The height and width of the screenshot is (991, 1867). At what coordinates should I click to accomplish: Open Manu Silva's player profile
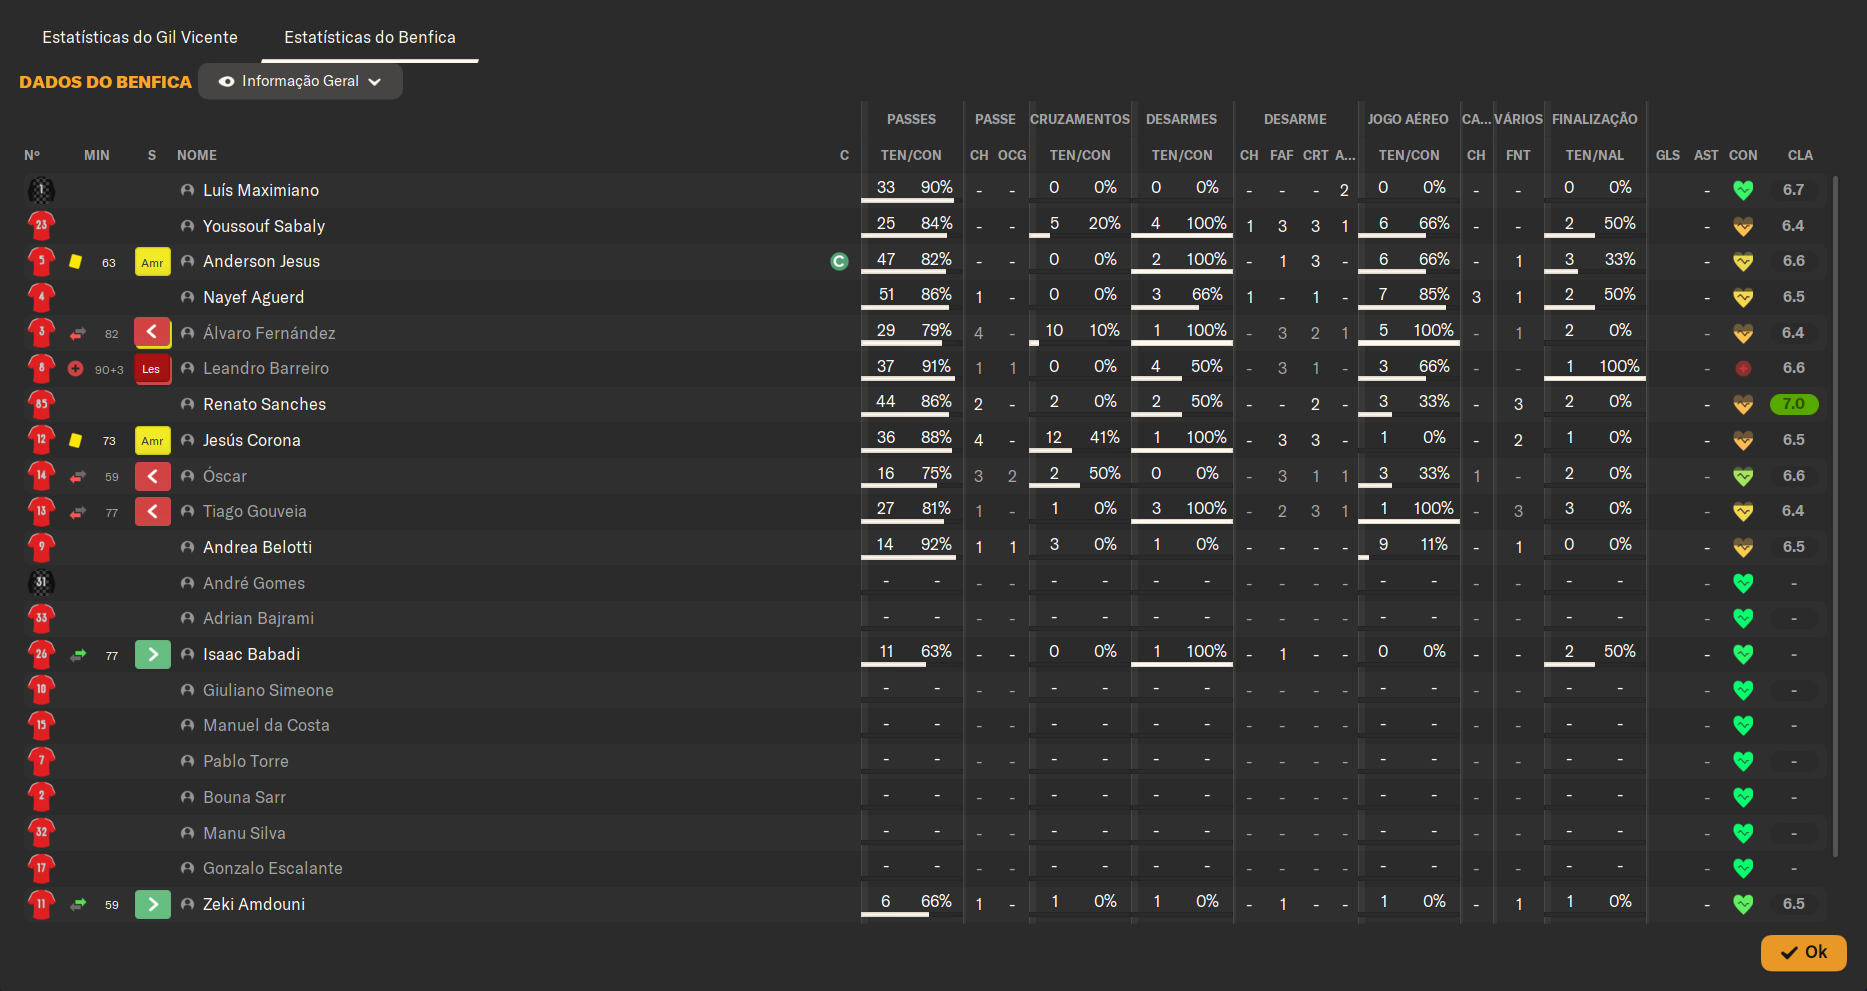(x=244, y=833)
